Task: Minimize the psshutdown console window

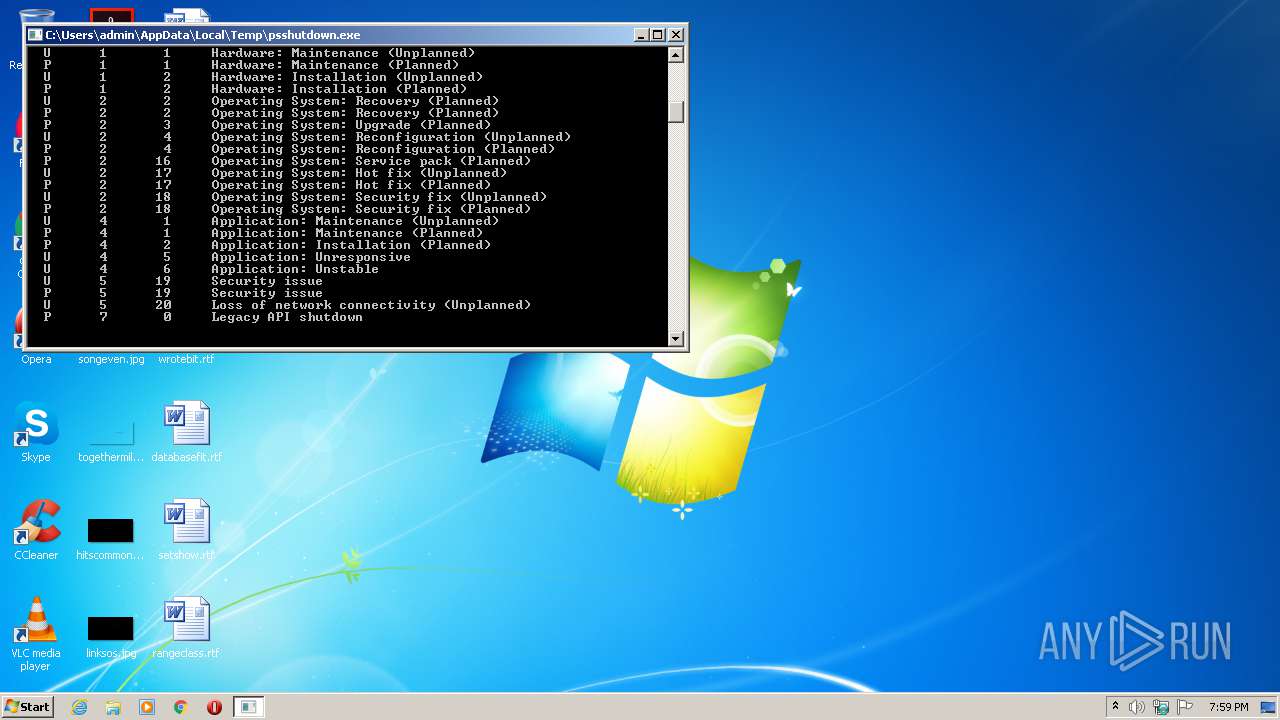Action: click(x=641, y=34)
